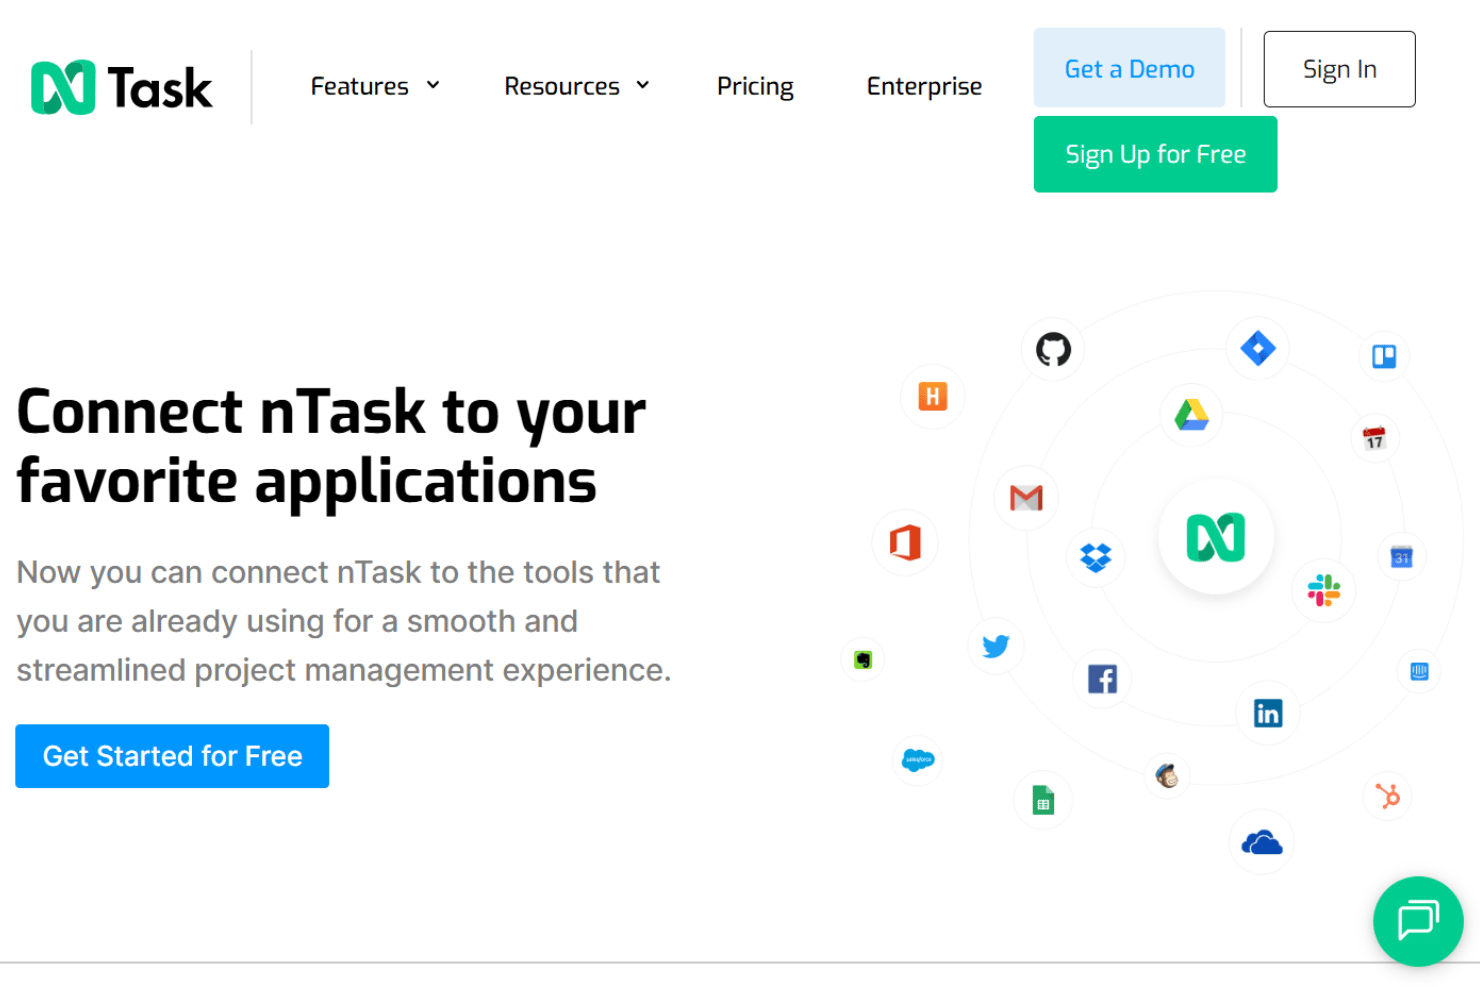
Task: Click the orange H integration icon
Action: [x=932, y=397]
